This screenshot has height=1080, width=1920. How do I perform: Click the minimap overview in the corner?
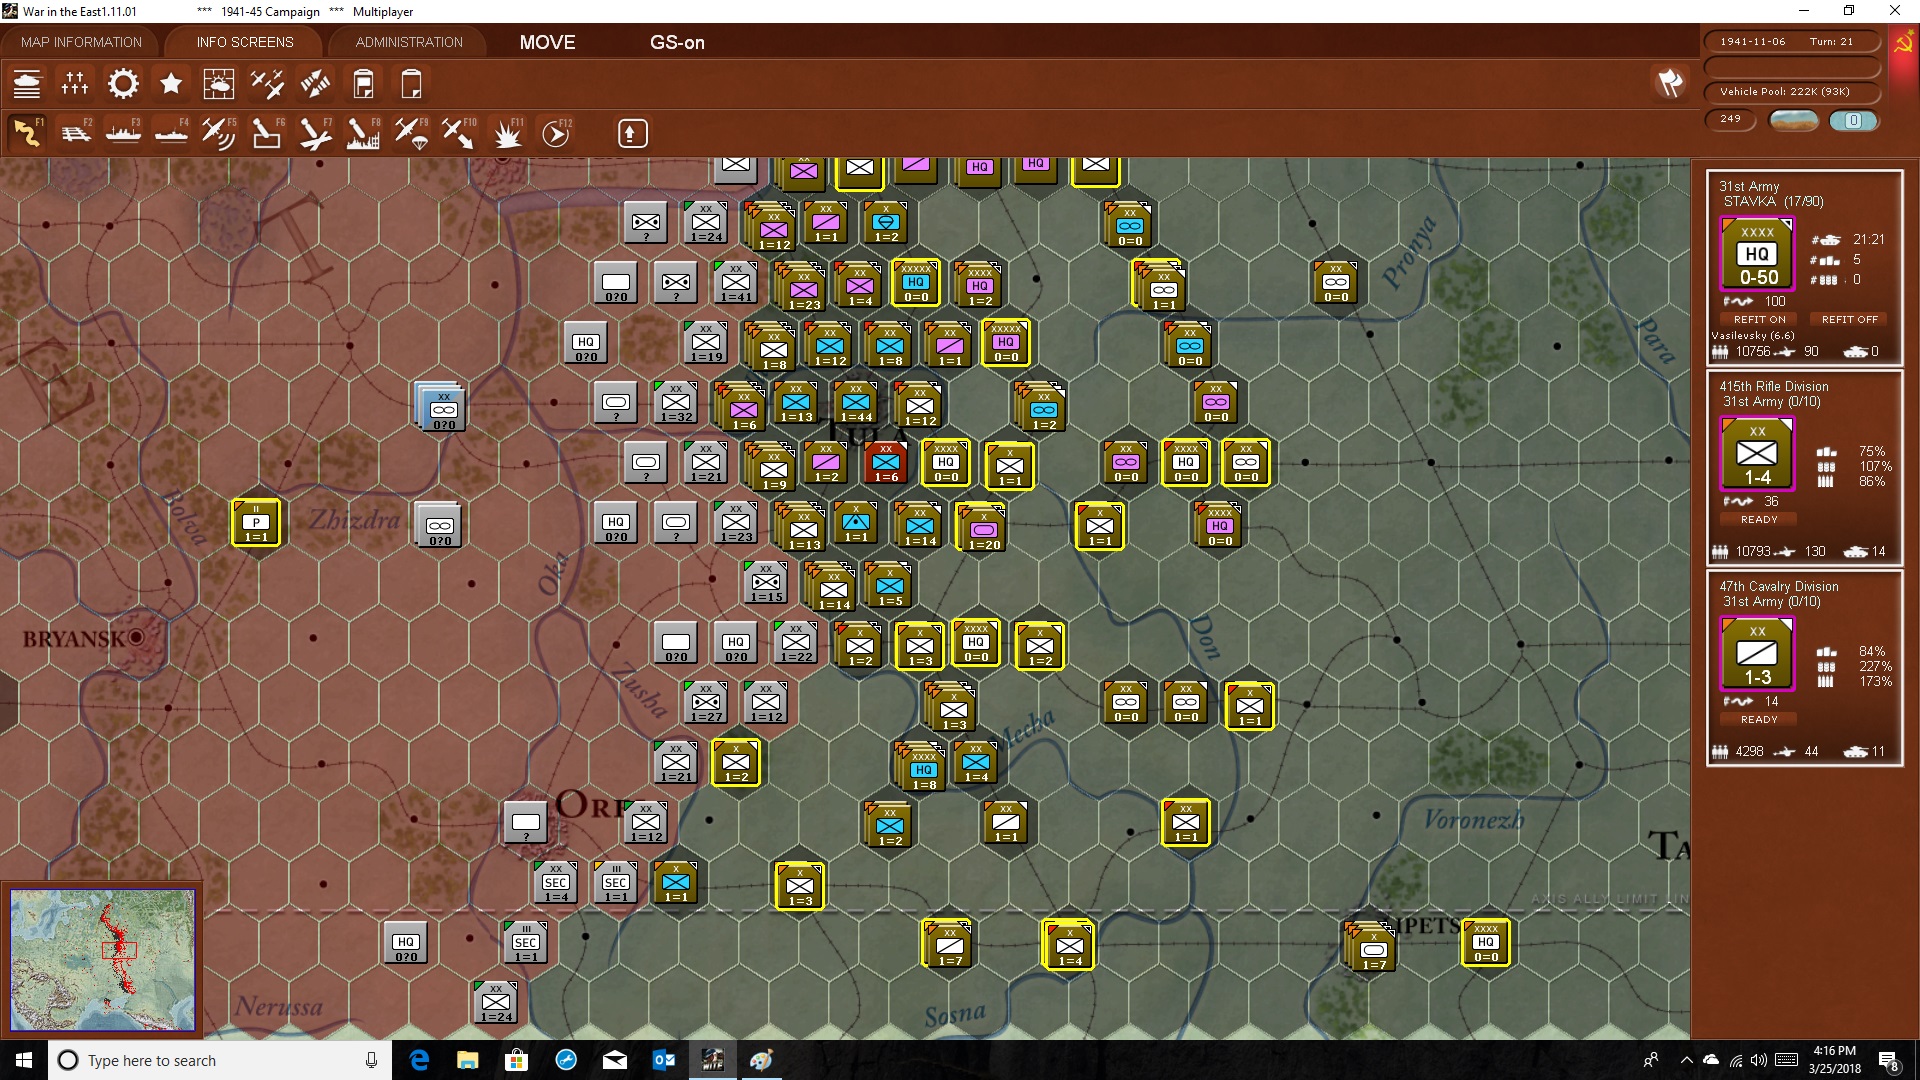(102, 960)
